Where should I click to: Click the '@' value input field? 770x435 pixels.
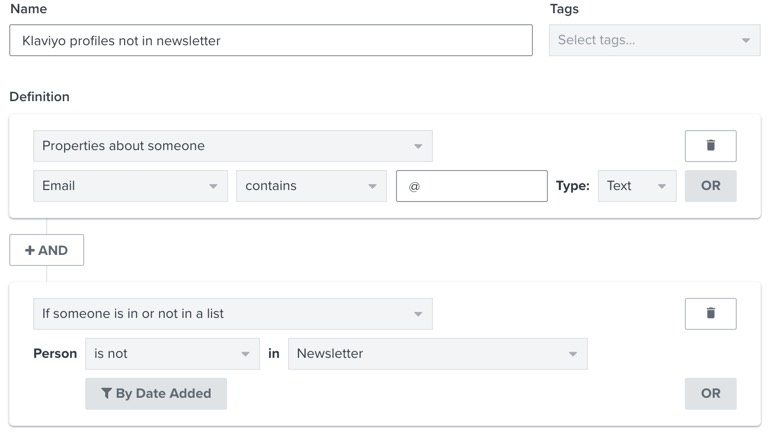(x=471, y=186)
